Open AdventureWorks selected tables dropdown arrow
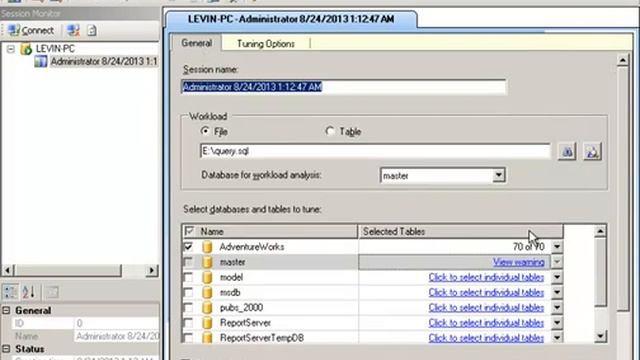 tap(557, 247)
